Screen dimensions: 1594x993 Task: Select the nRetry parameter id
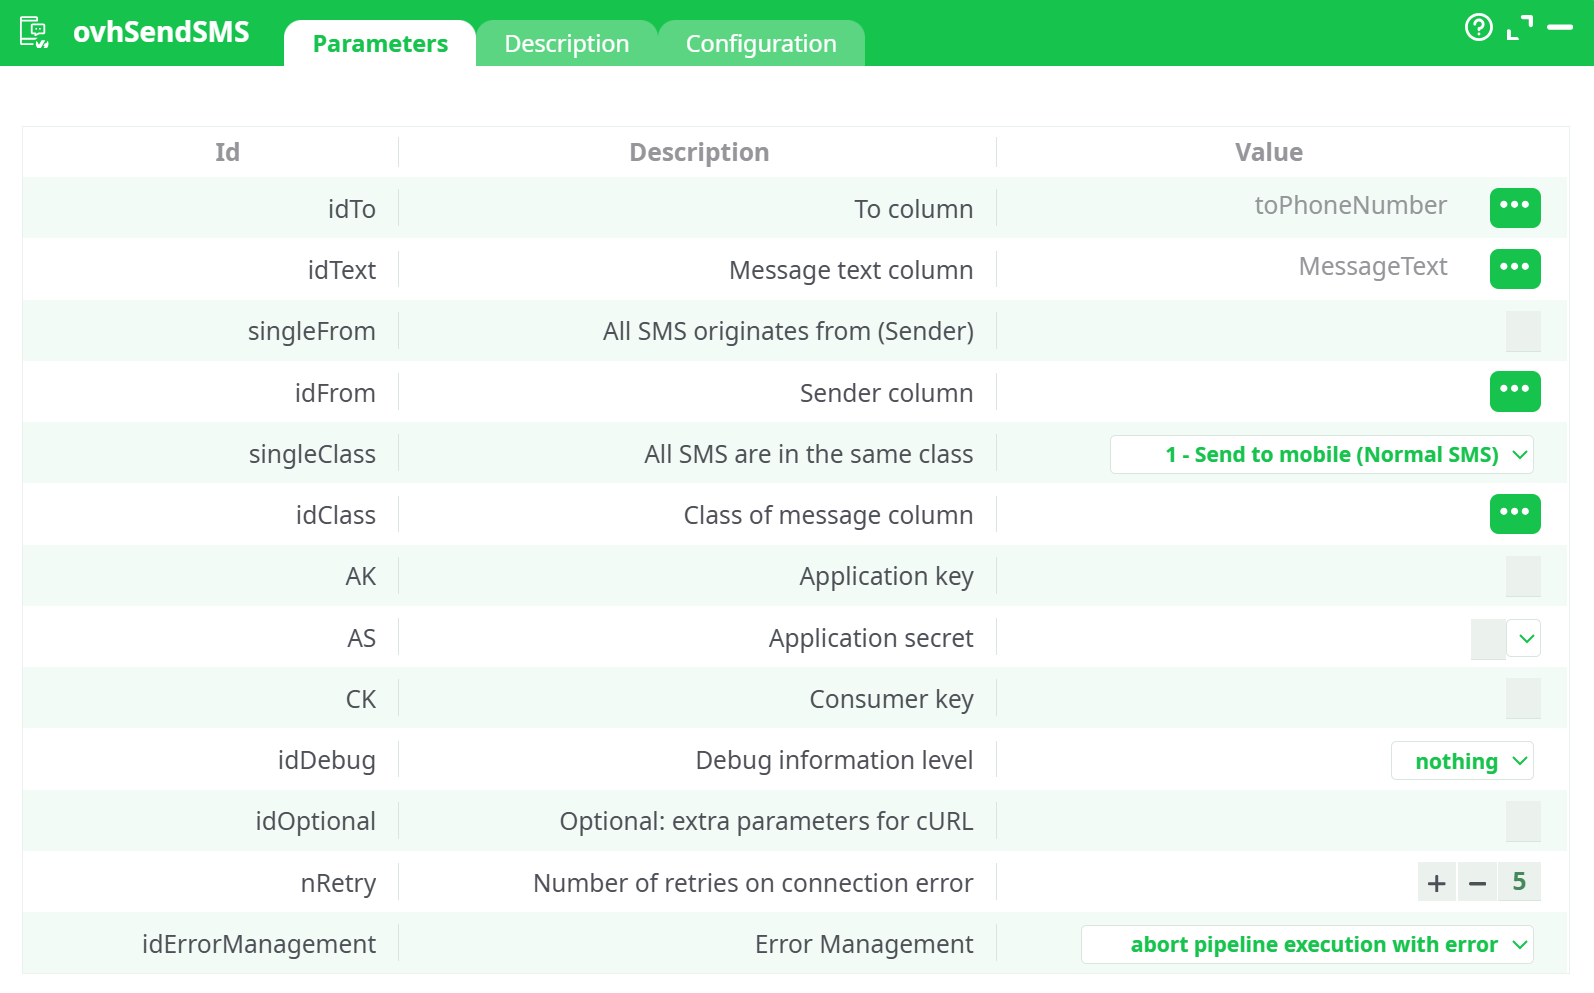[338, 883]
